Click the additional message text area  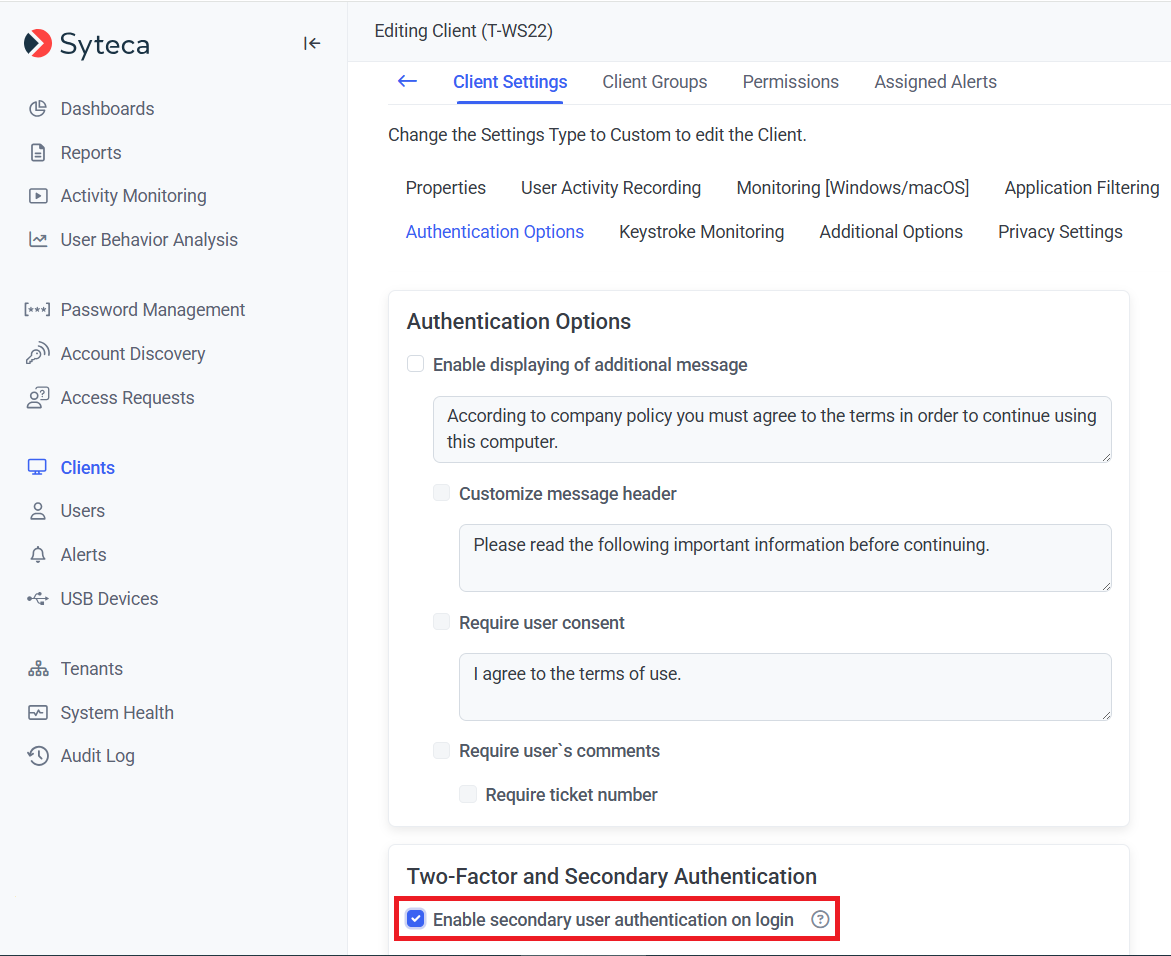coord(771,429)
